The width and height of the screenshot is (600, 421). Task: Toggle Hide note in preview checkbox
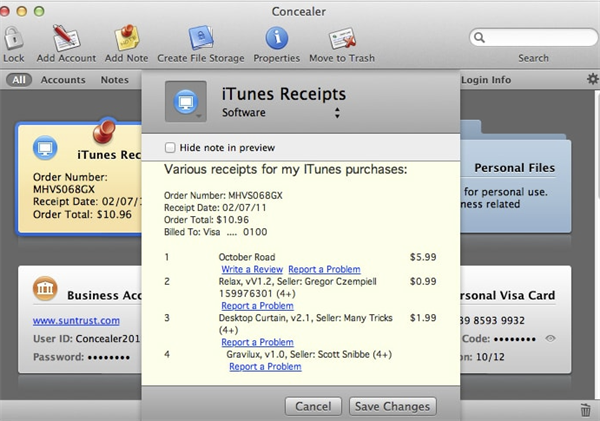click(x=170, y=147)
